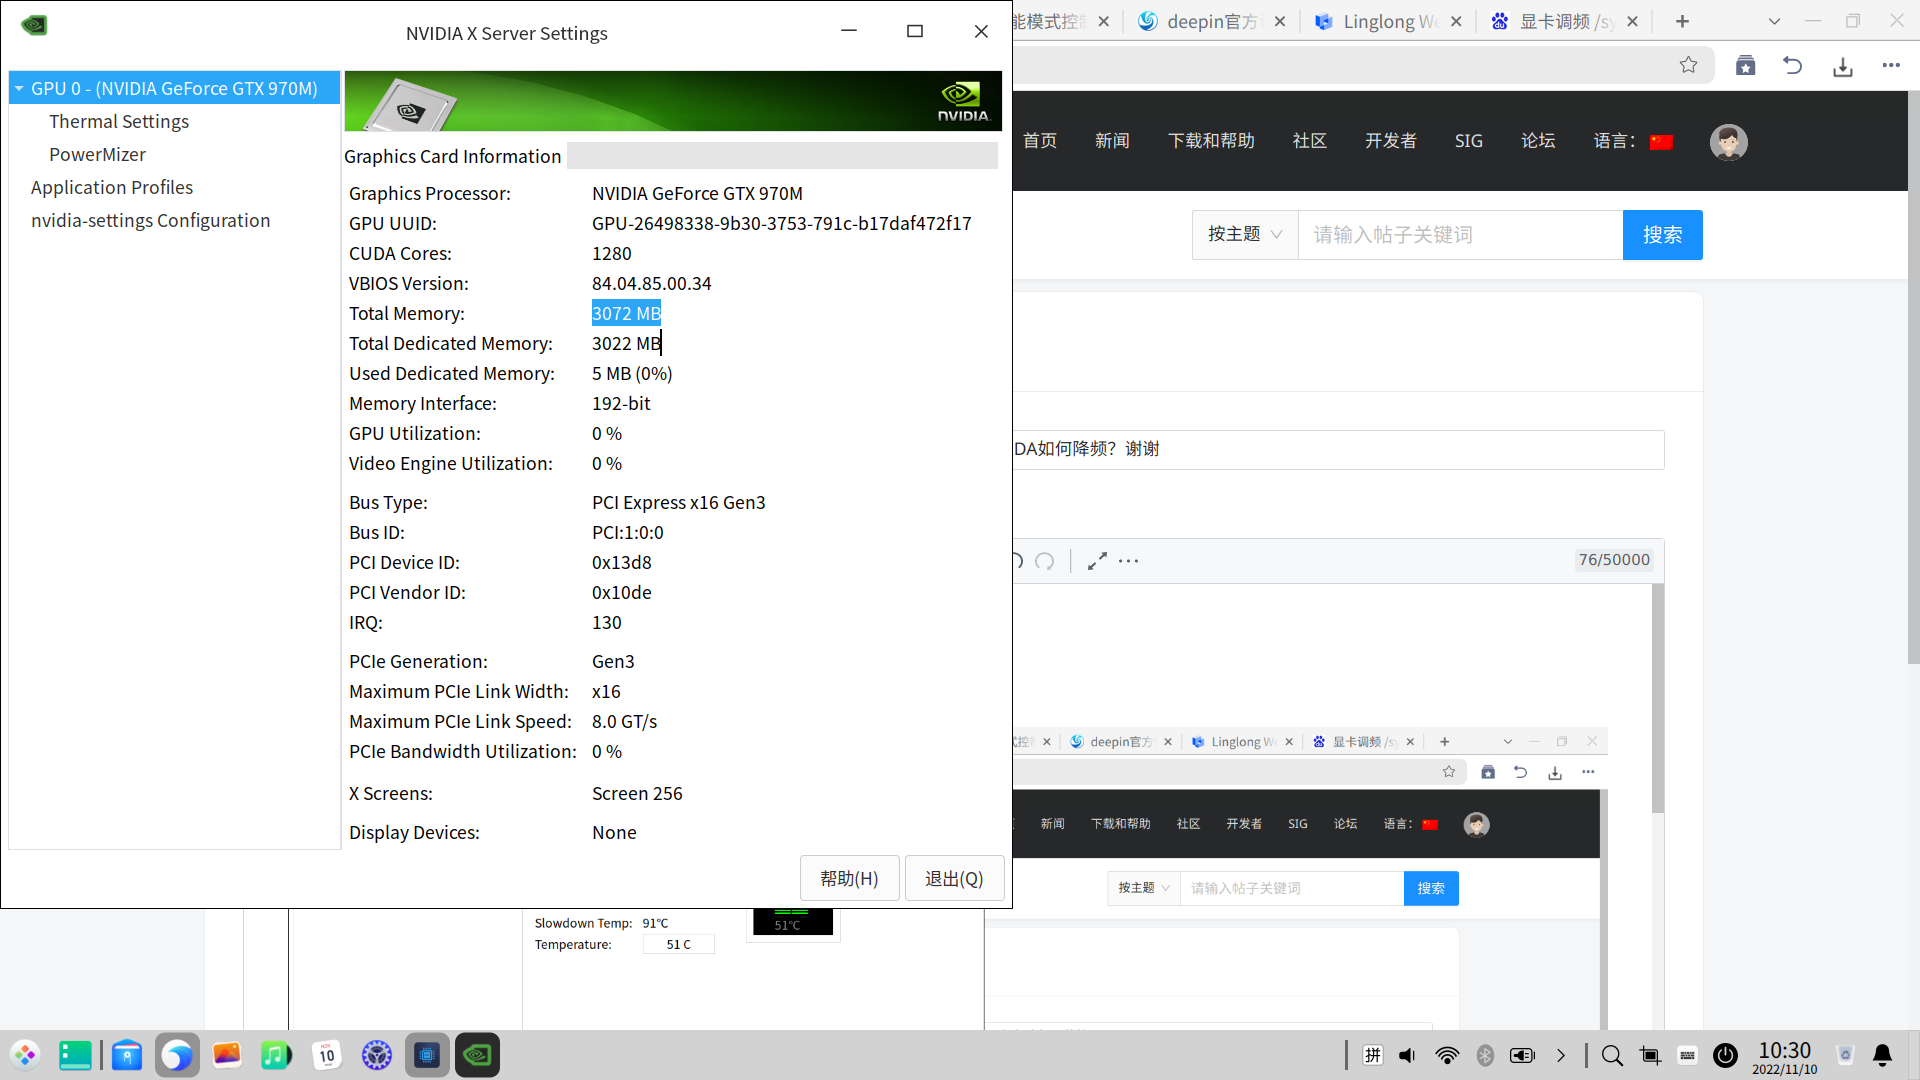The width and height of the screenshot is (1920, 1080).
Task: Open Thermal Settings in sidebar
Action: (x=118, y=121)
